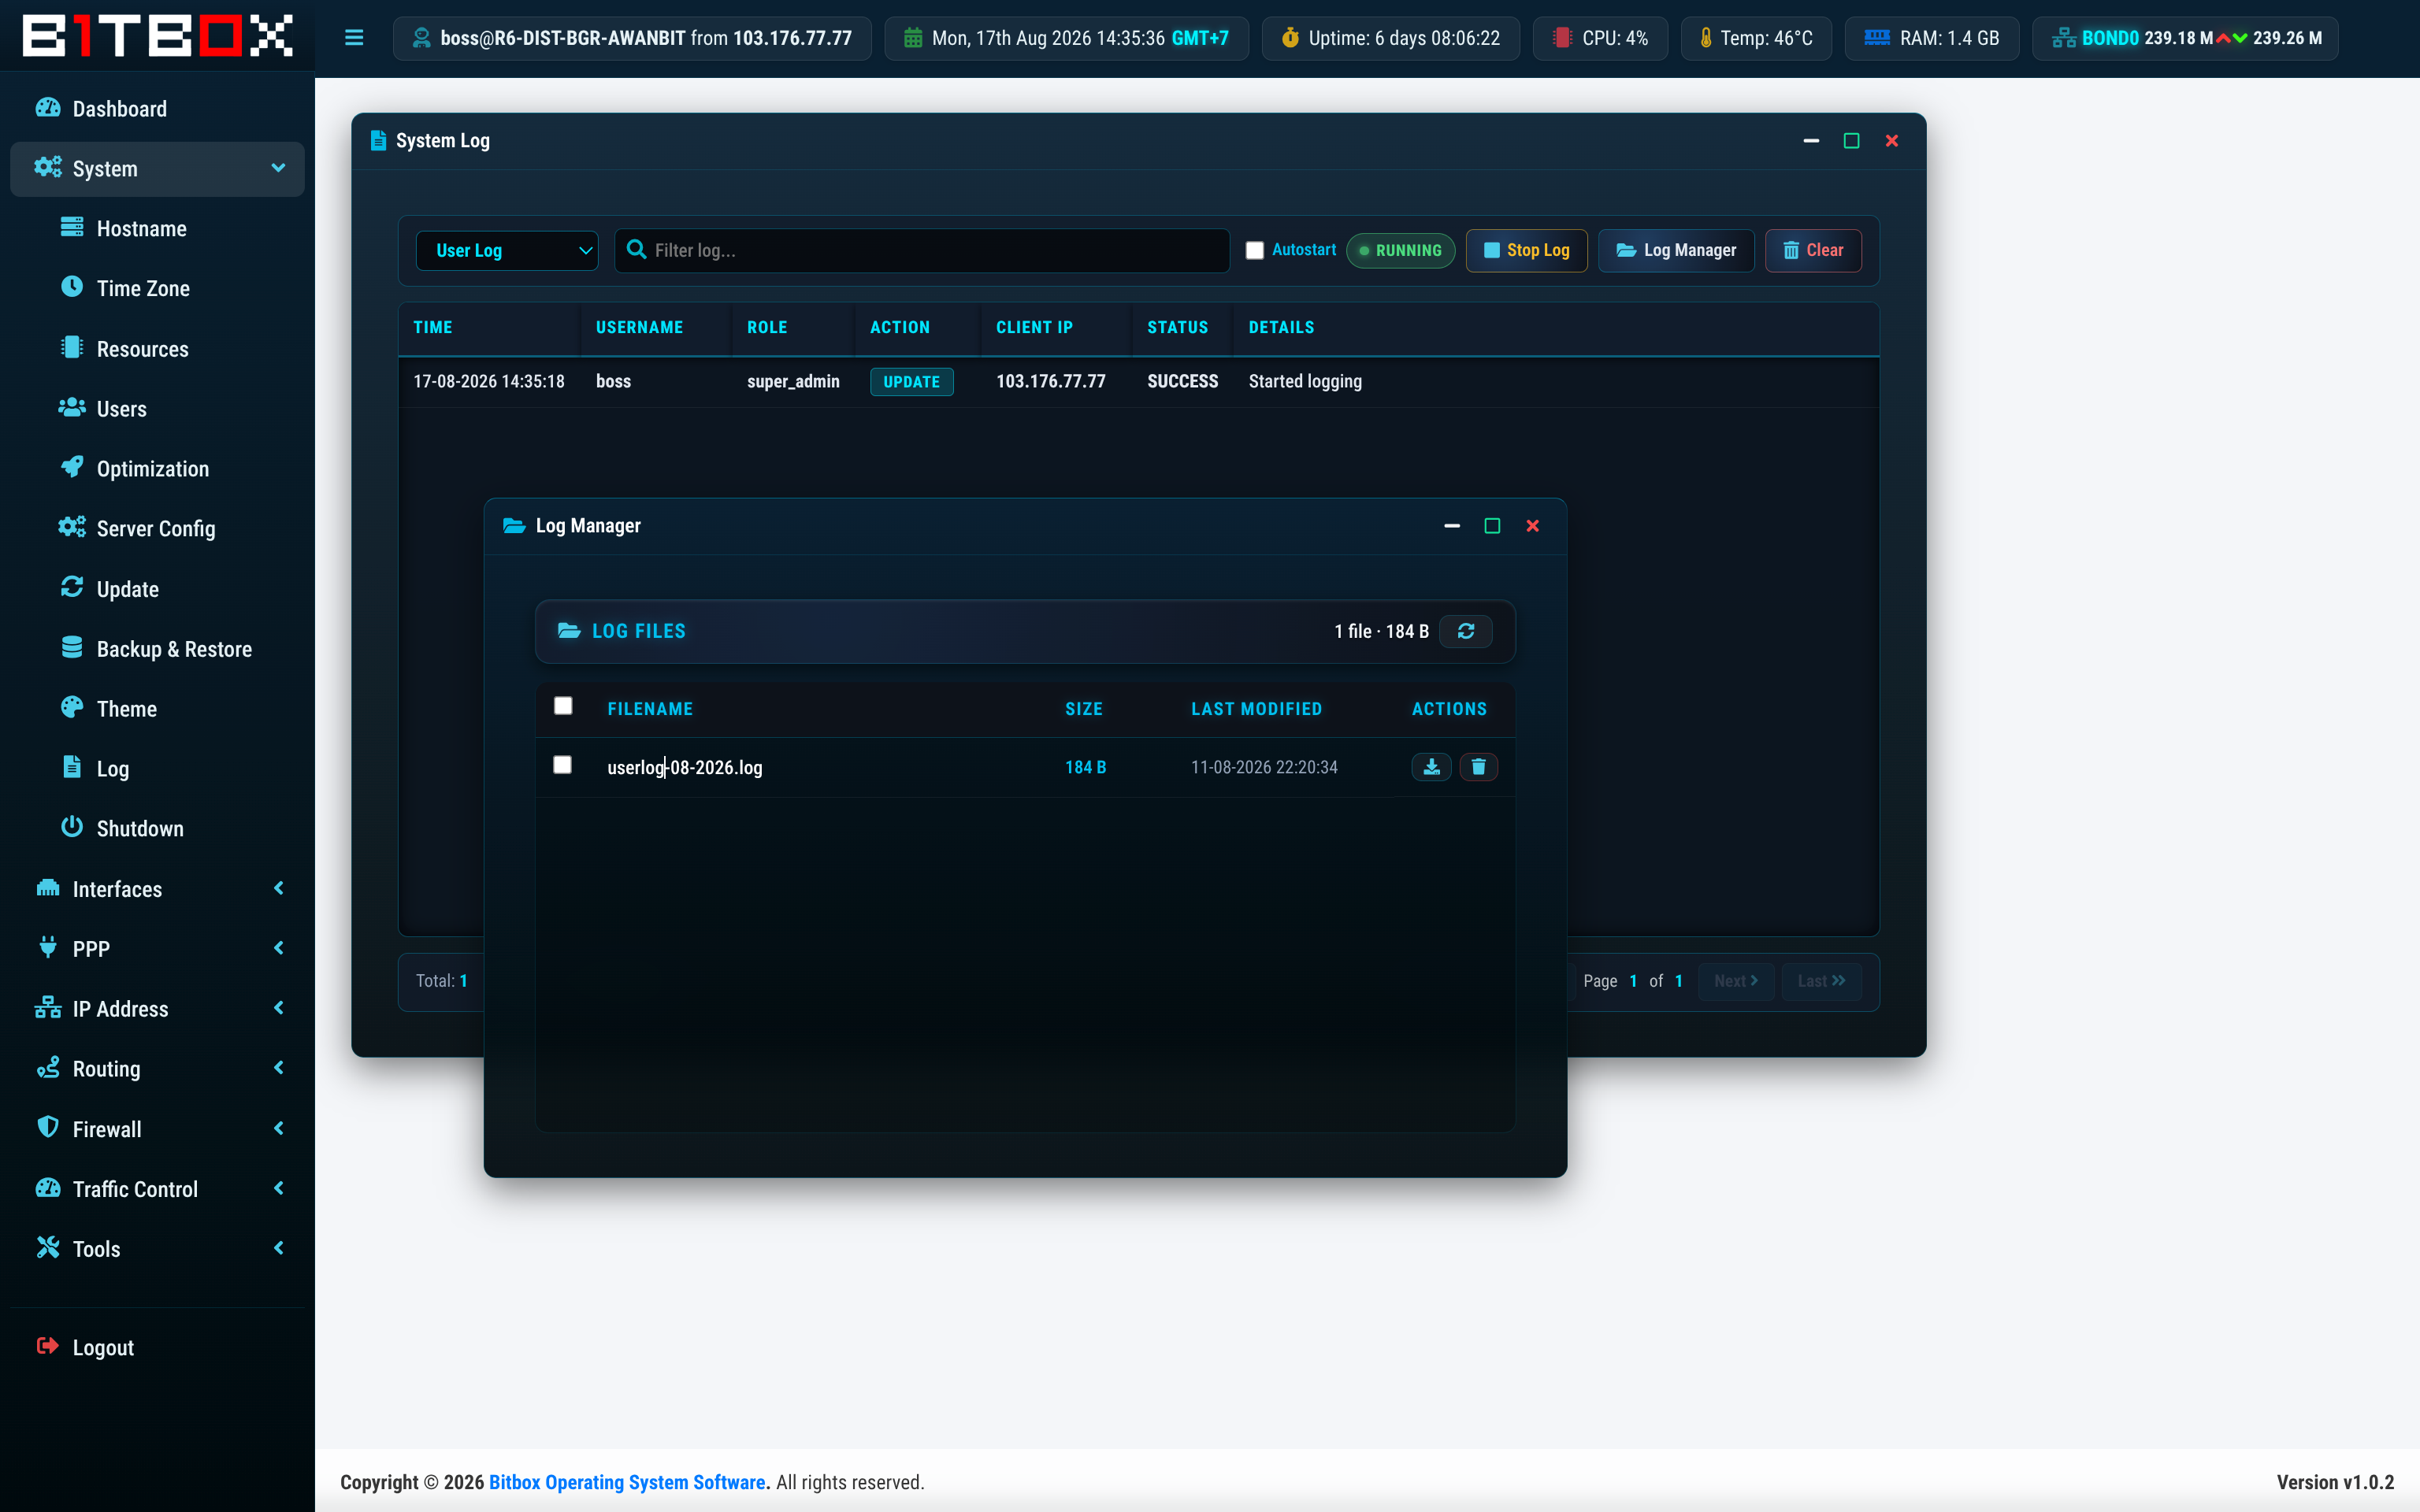Open Log Manager from the toolbar

point(1676,250)
